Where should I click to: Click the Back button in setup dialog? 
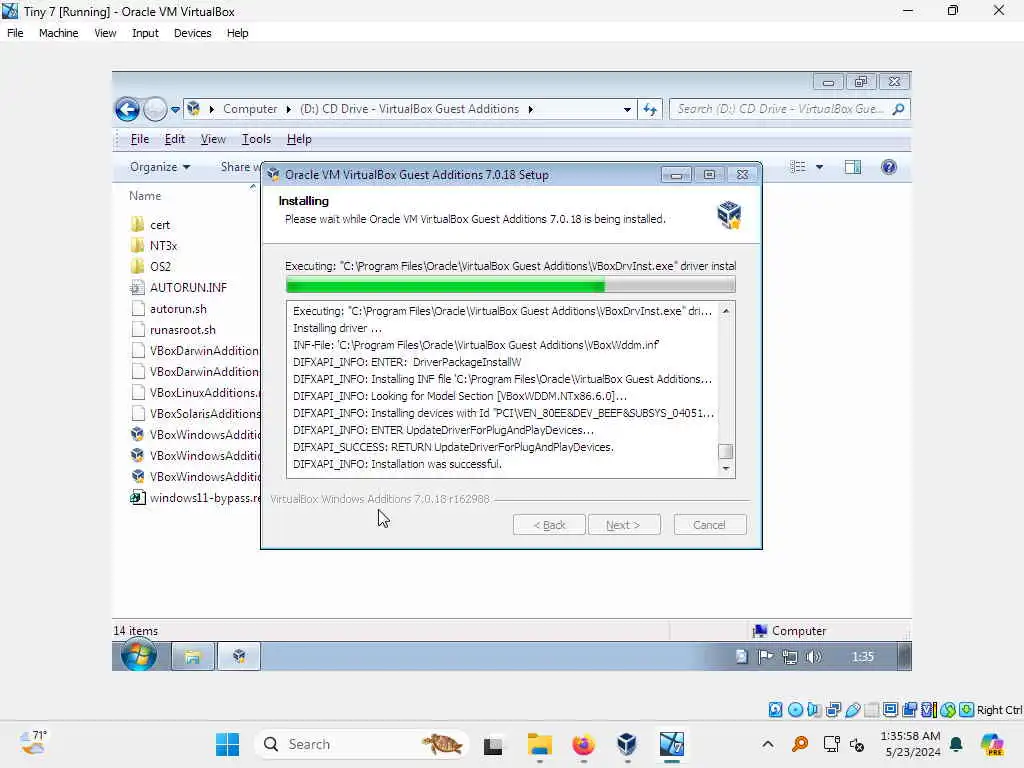click(x=549, y=524)
